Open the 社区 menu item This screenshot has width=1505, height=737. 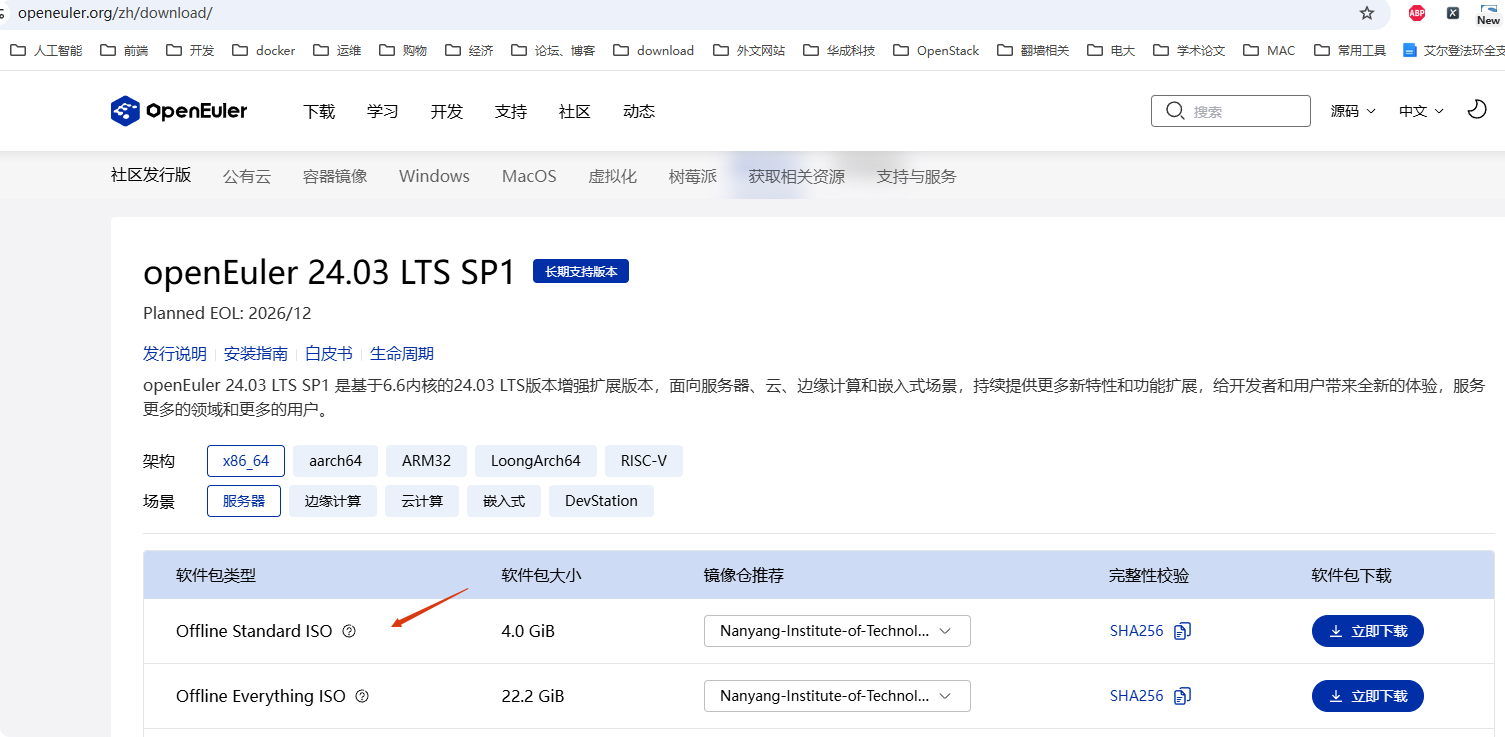[x=574, y=111]
